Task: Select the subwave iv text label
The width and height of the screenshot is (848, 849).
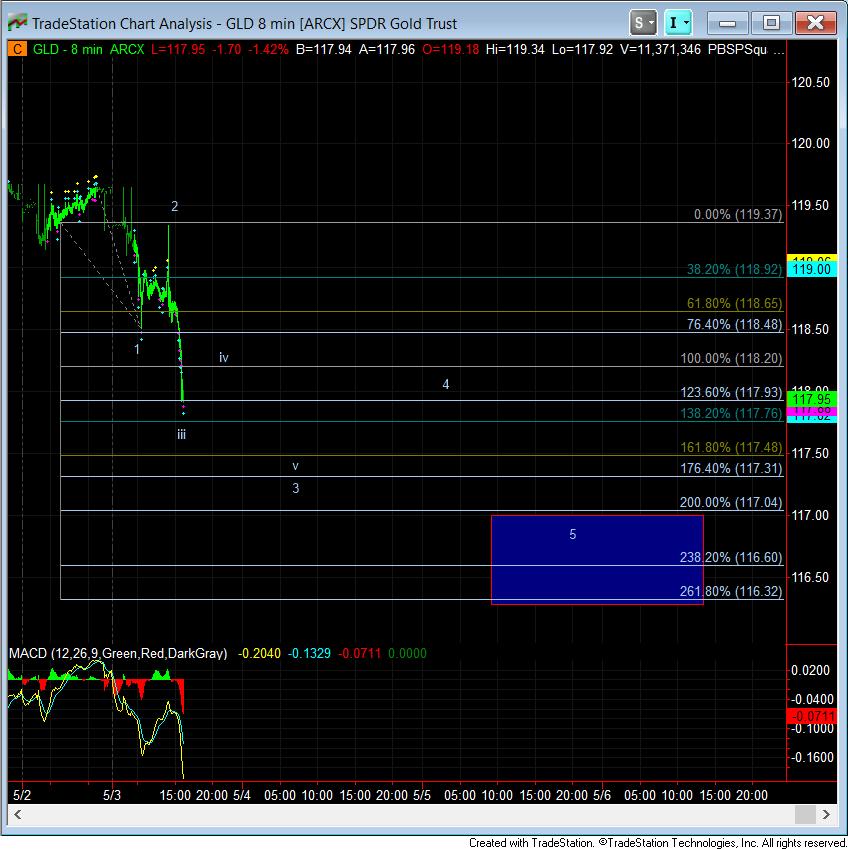Action: point(224,357)
